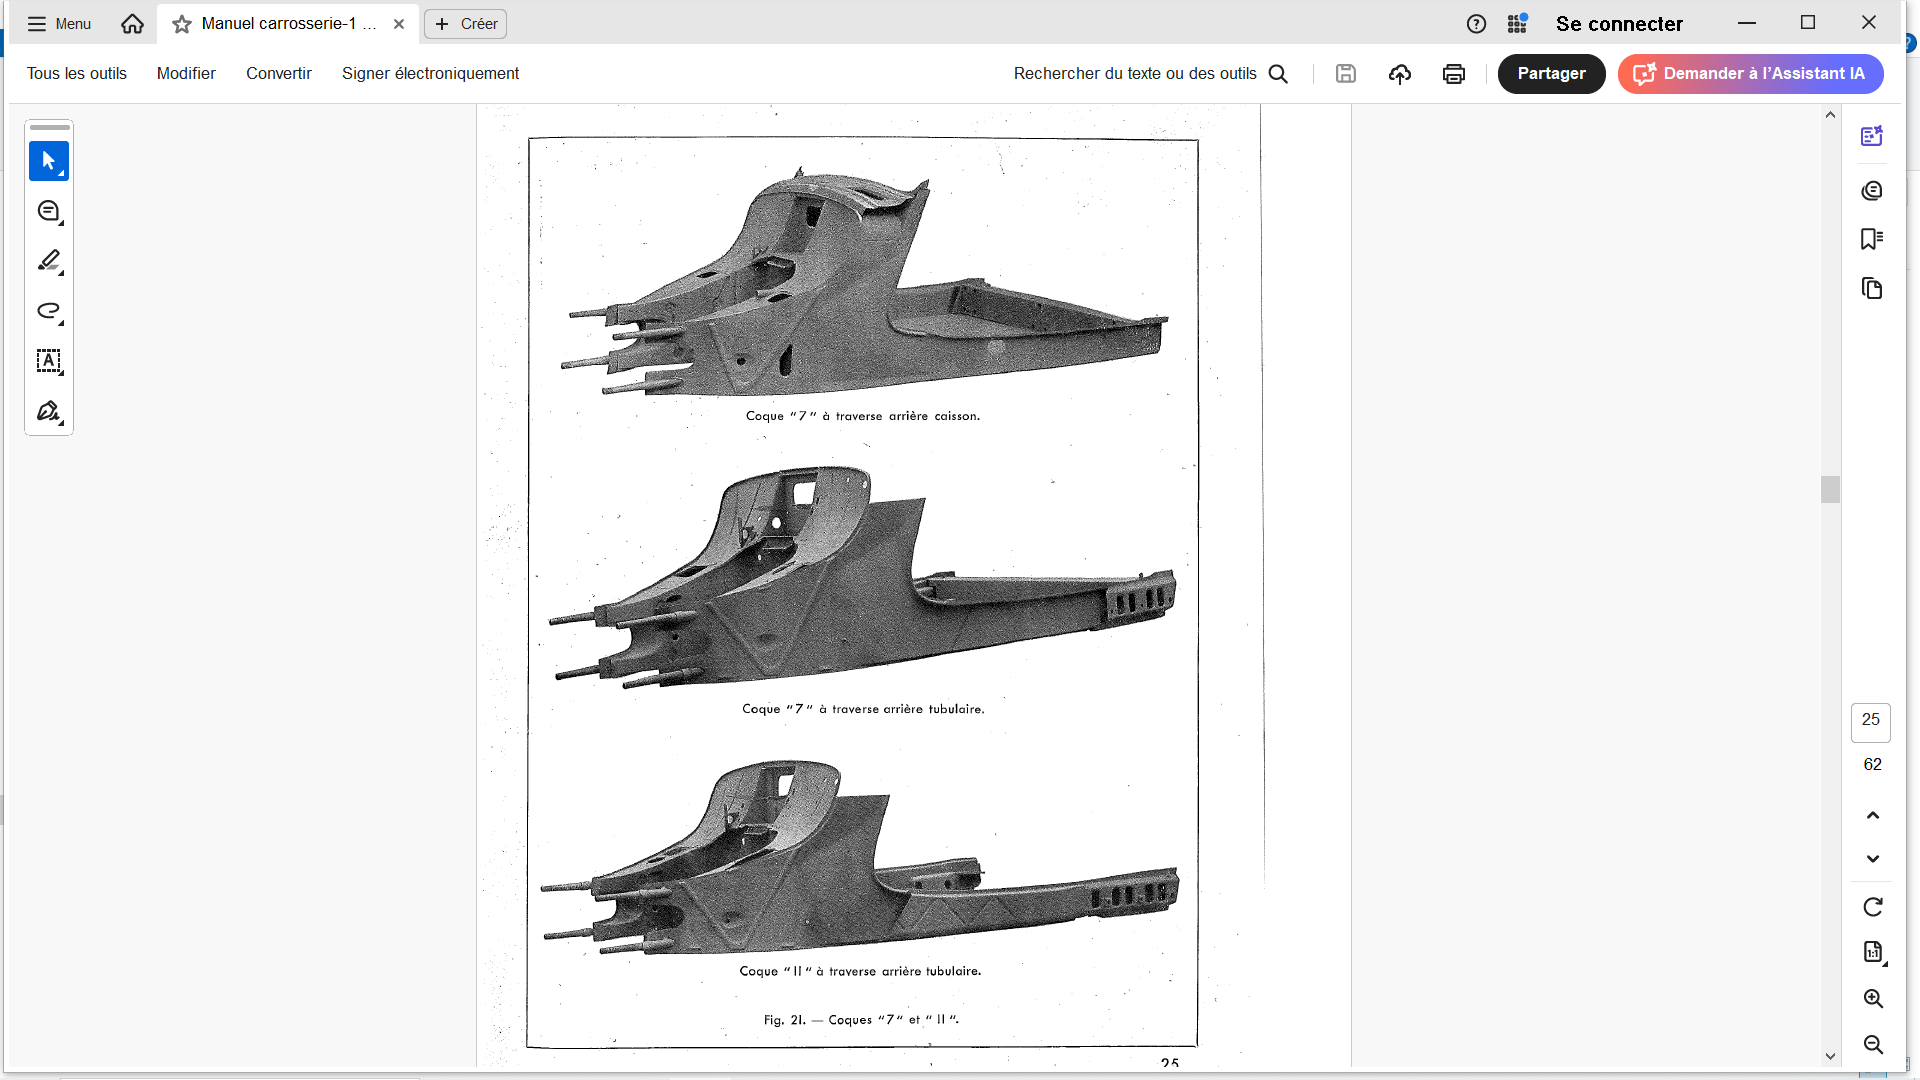Click Demander à l'Assistant IA button

tap(1749, 74)
